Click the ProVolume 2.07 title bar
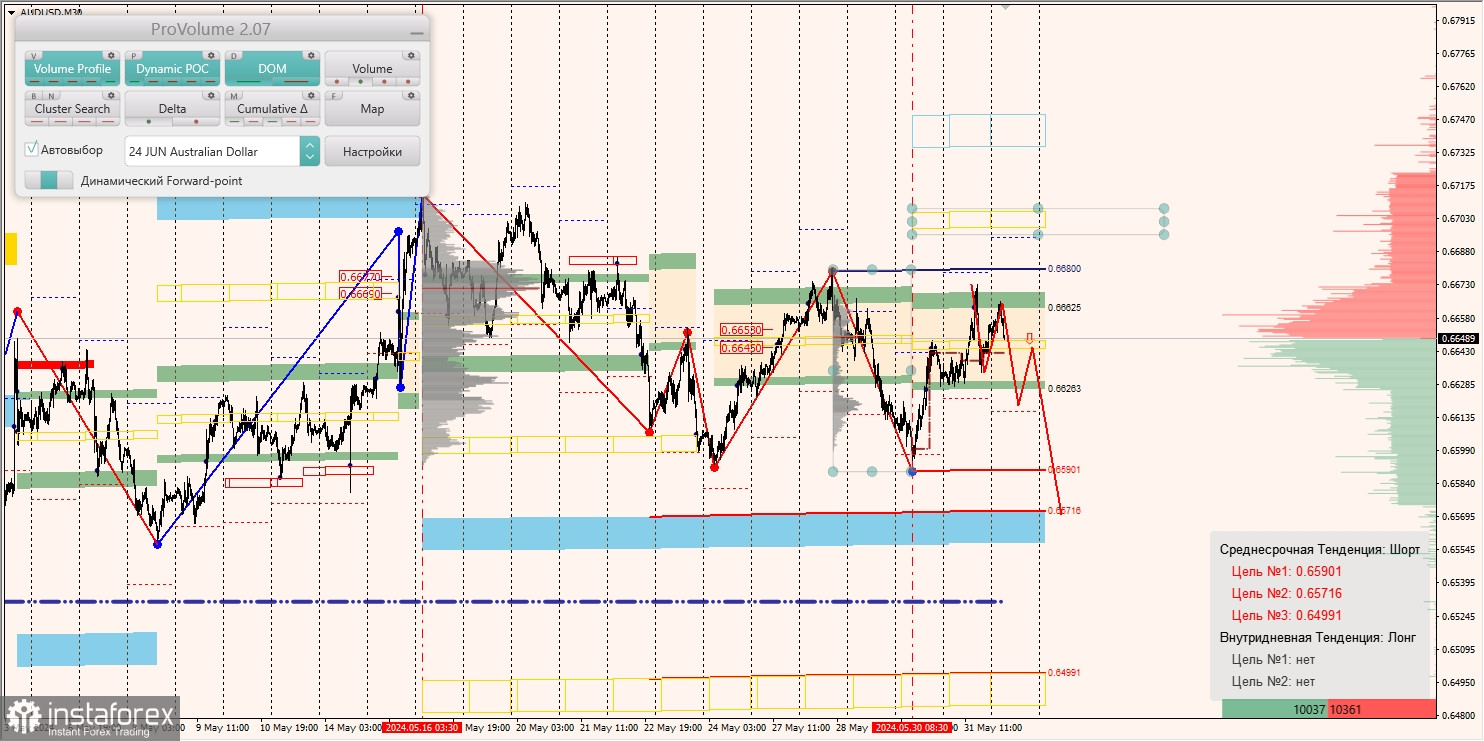The width and height of the screenshot is (1484, 741). coord(222,29)
